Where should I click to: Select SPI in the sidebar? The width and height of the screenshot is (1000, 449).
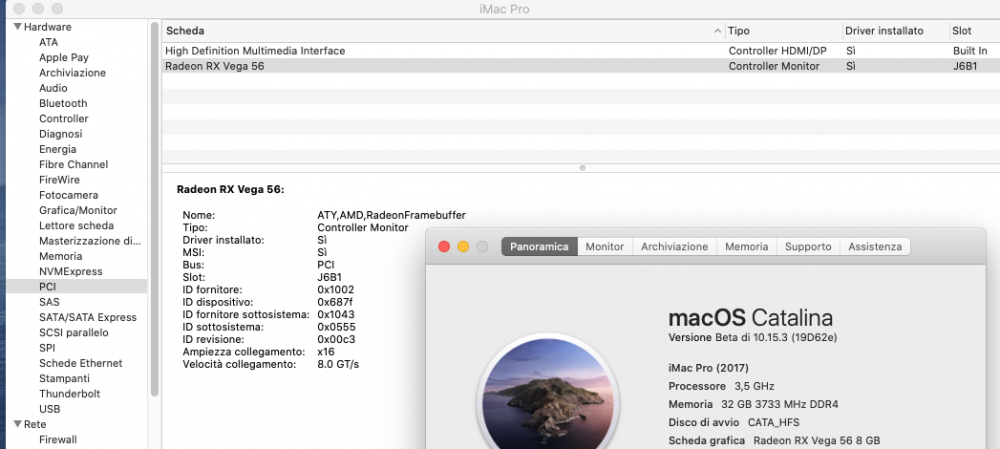pyautogui.click(x=47, y=348)
